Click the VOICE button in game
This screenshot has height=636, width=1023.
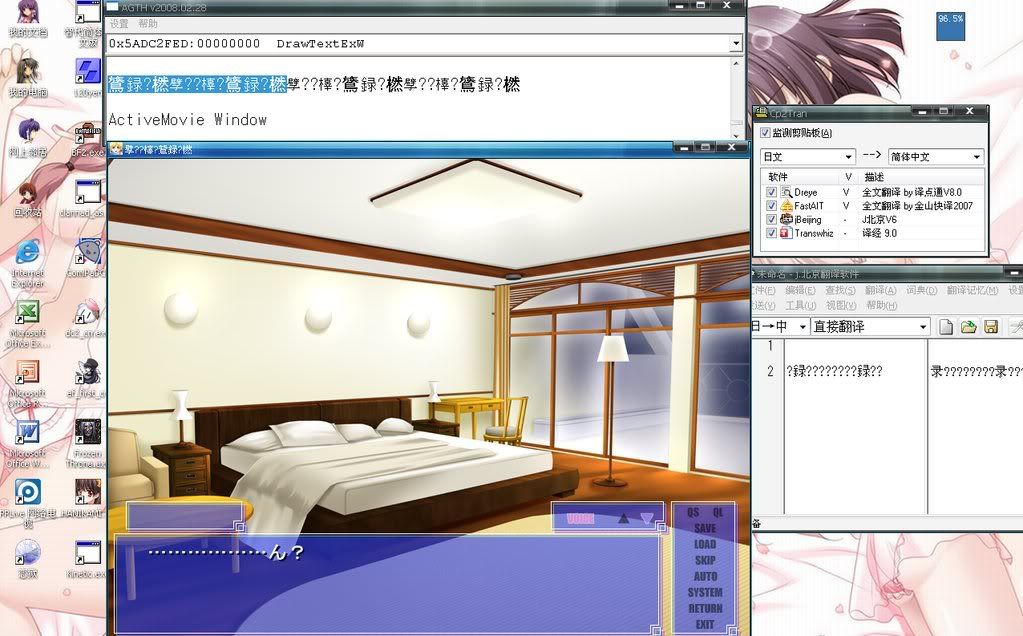pyautogui.click(x=581, y=519)
